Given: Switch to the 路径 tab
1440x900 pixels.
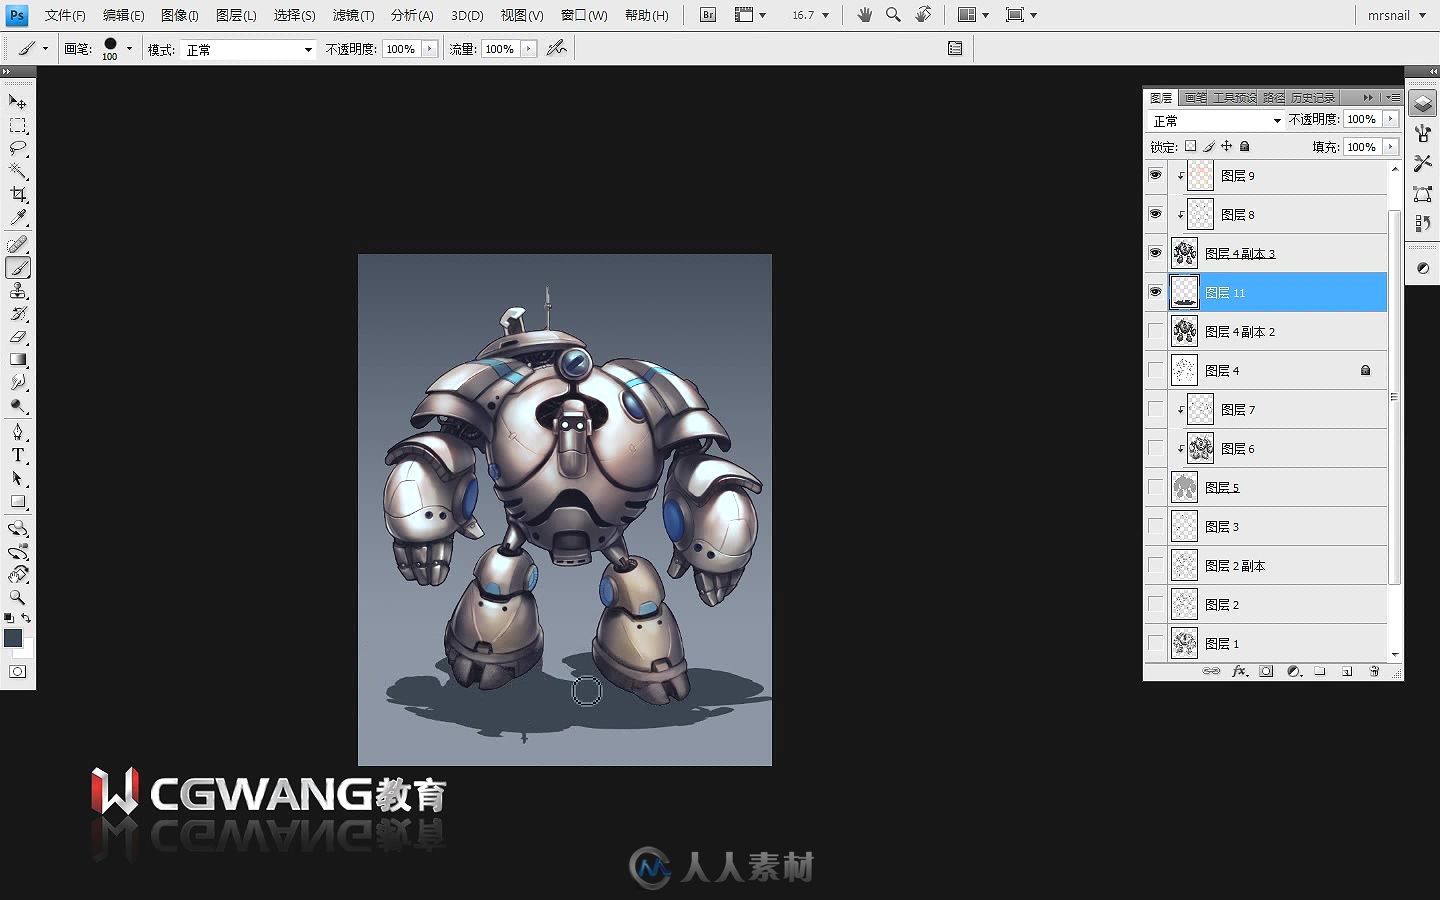Looking at the screenshot, I should tap(1273, 97).
